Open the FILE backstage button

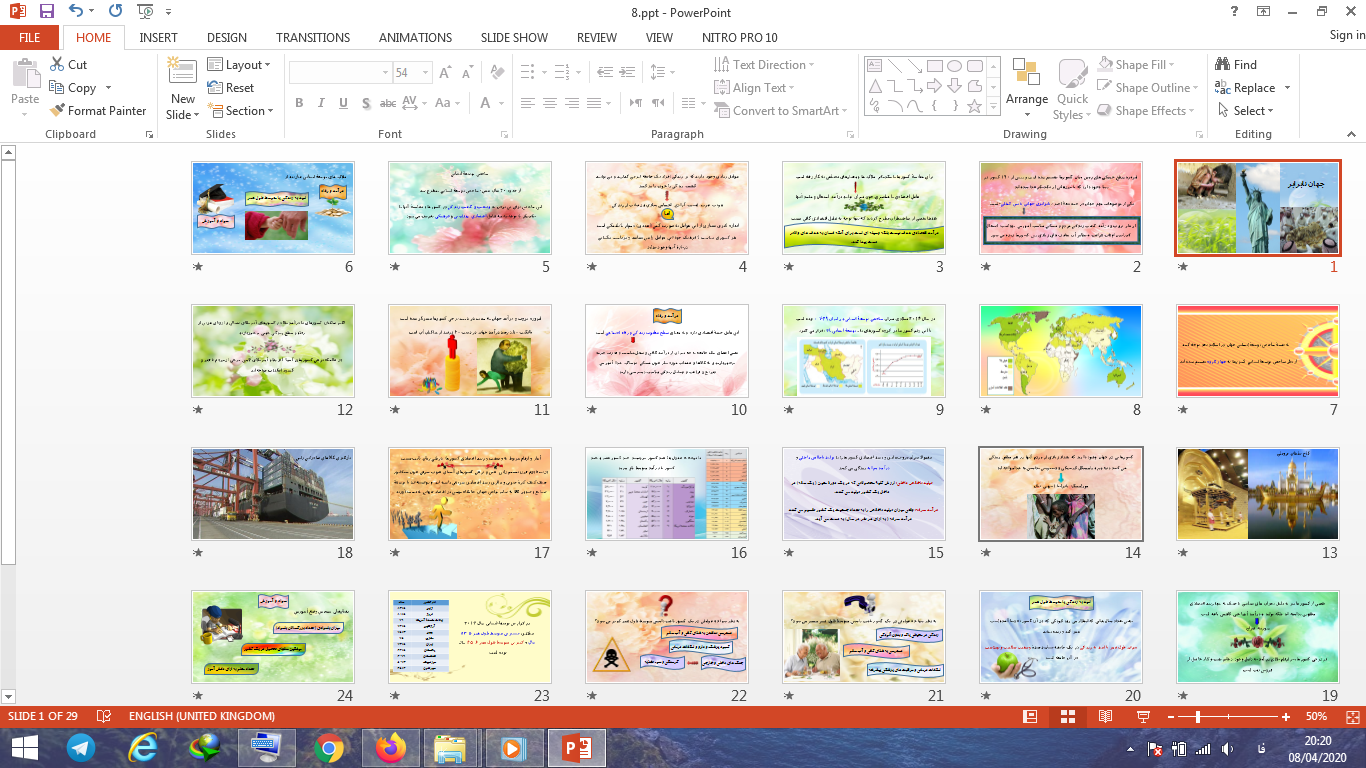click(x=30, y=37)
